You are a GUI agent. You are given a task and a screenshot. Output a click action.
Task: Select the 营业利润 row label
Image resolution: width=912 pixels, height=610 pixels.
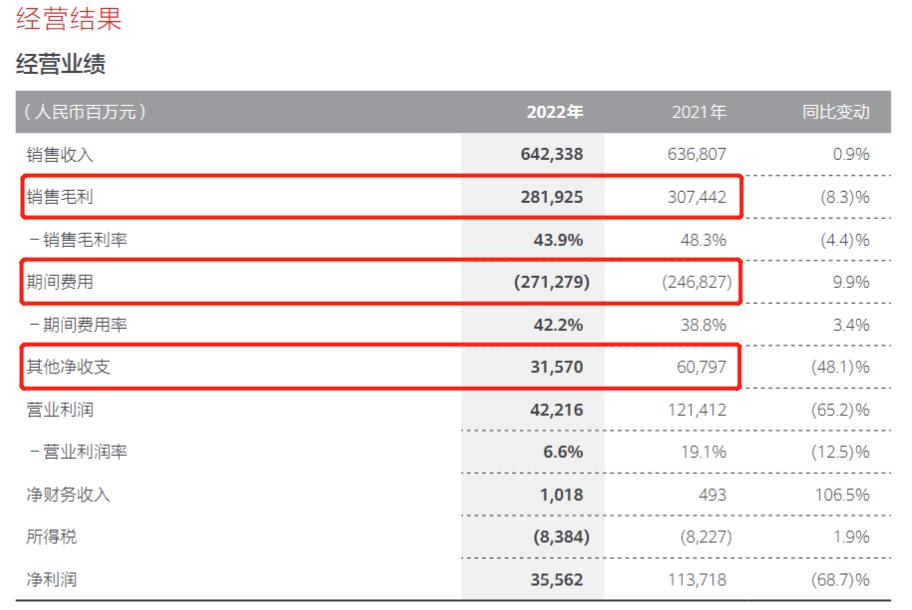coord(61,410)
